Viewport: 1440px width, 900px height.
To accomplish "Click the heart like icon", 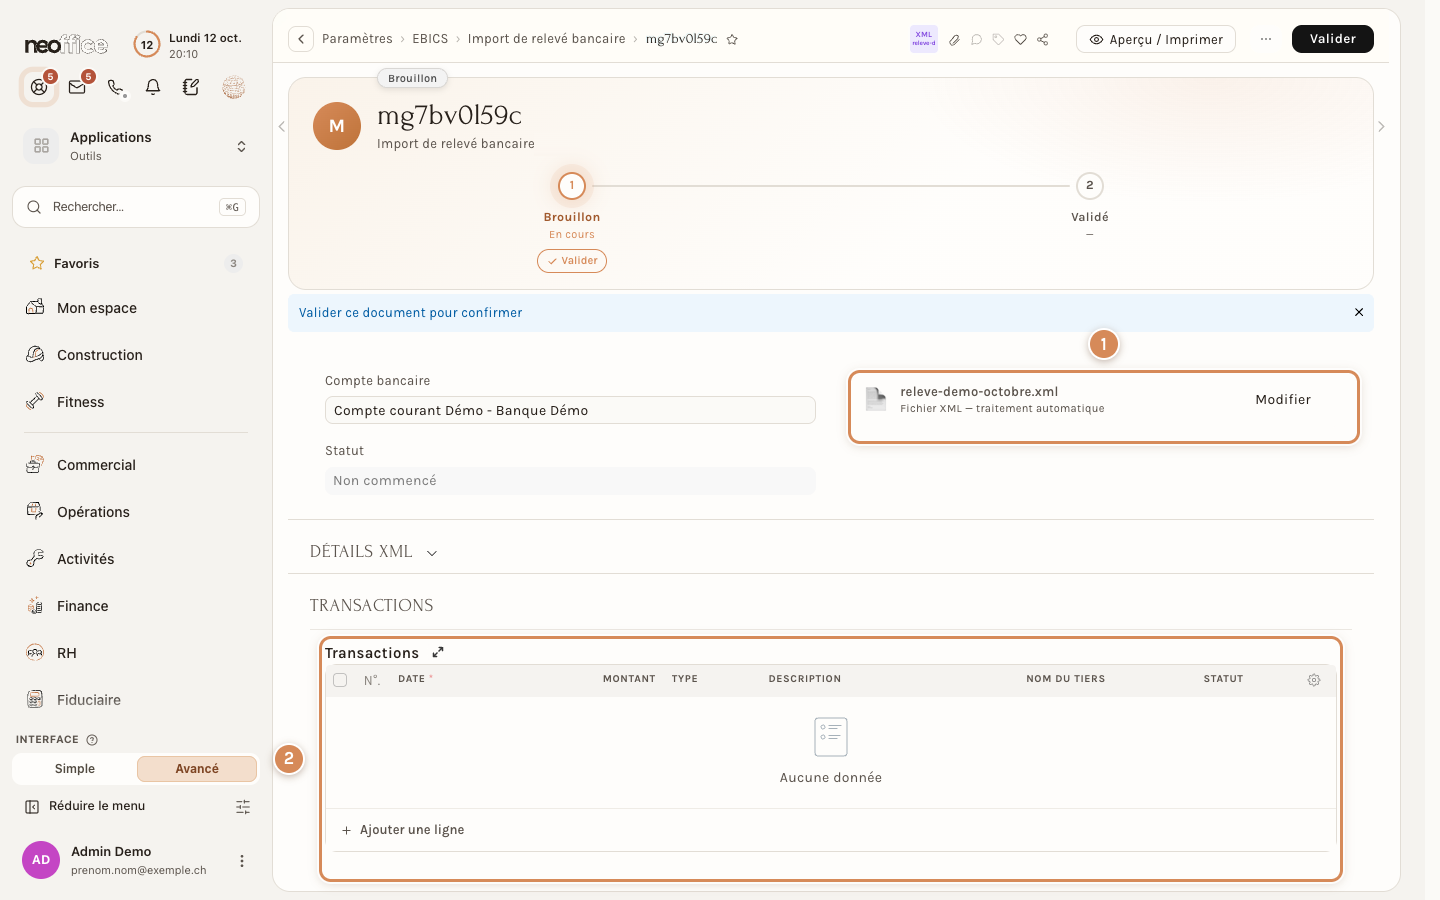I will [x=1020, y=40].
